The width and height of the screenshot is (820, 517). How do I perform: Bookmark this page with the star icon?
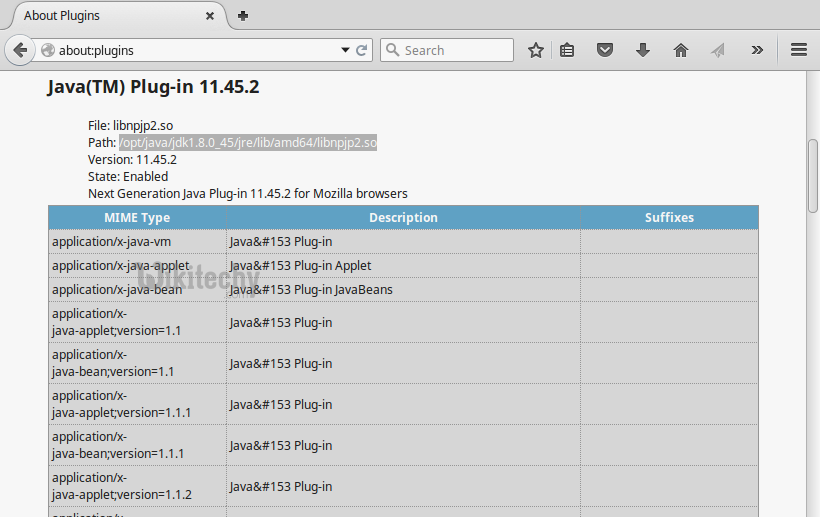(536, 50)
